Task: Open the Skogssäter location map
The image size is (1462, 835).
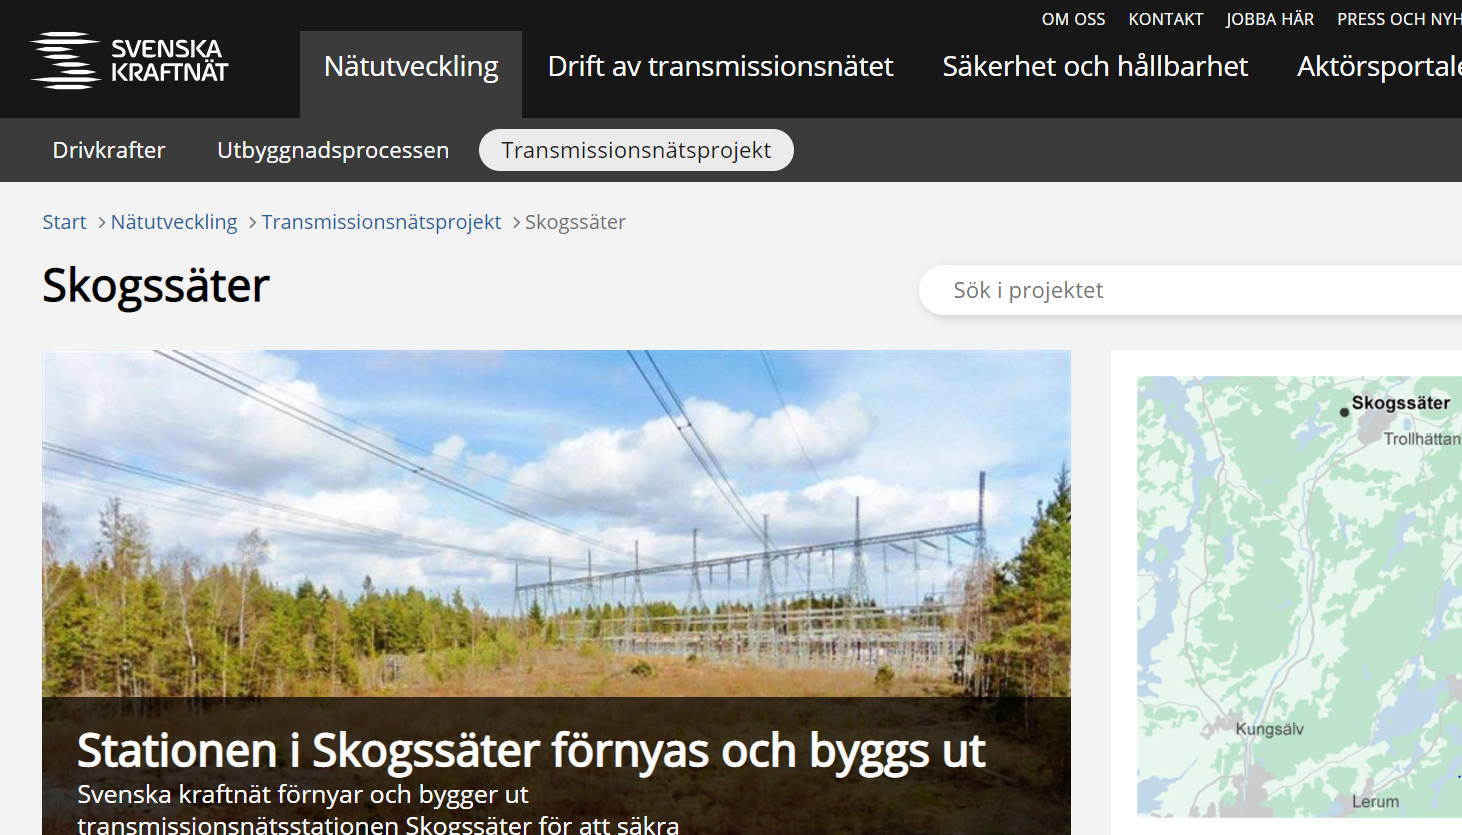Action: [1299, 596]
